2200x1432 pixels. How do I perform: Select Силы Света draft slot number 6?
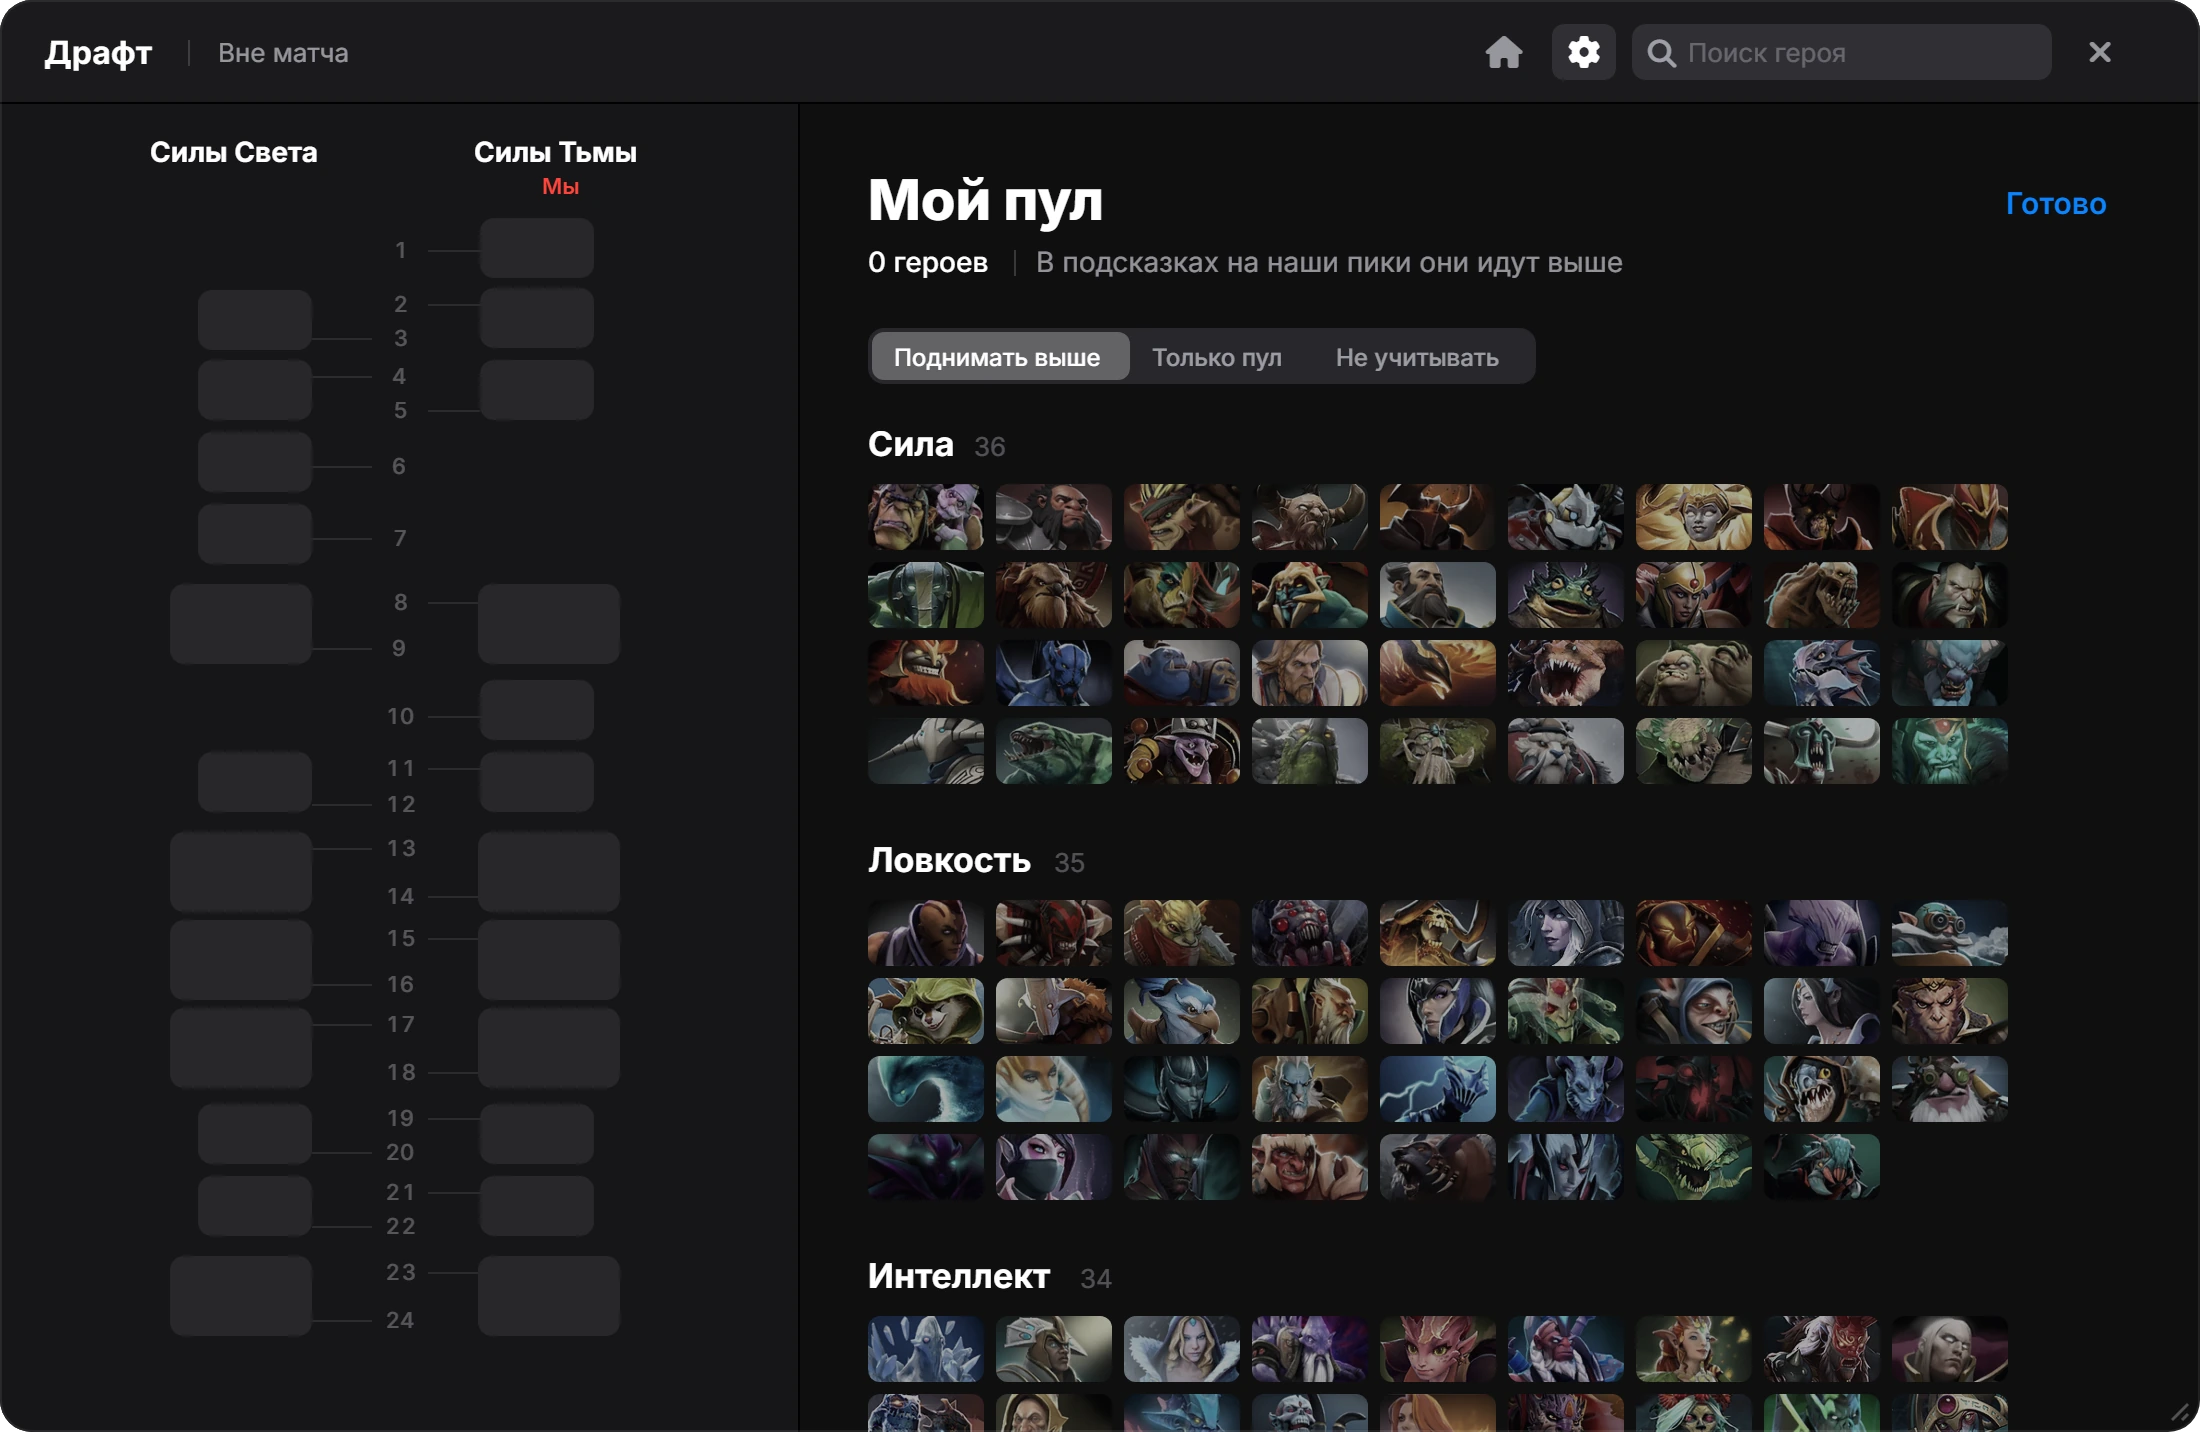click(255, 462)
